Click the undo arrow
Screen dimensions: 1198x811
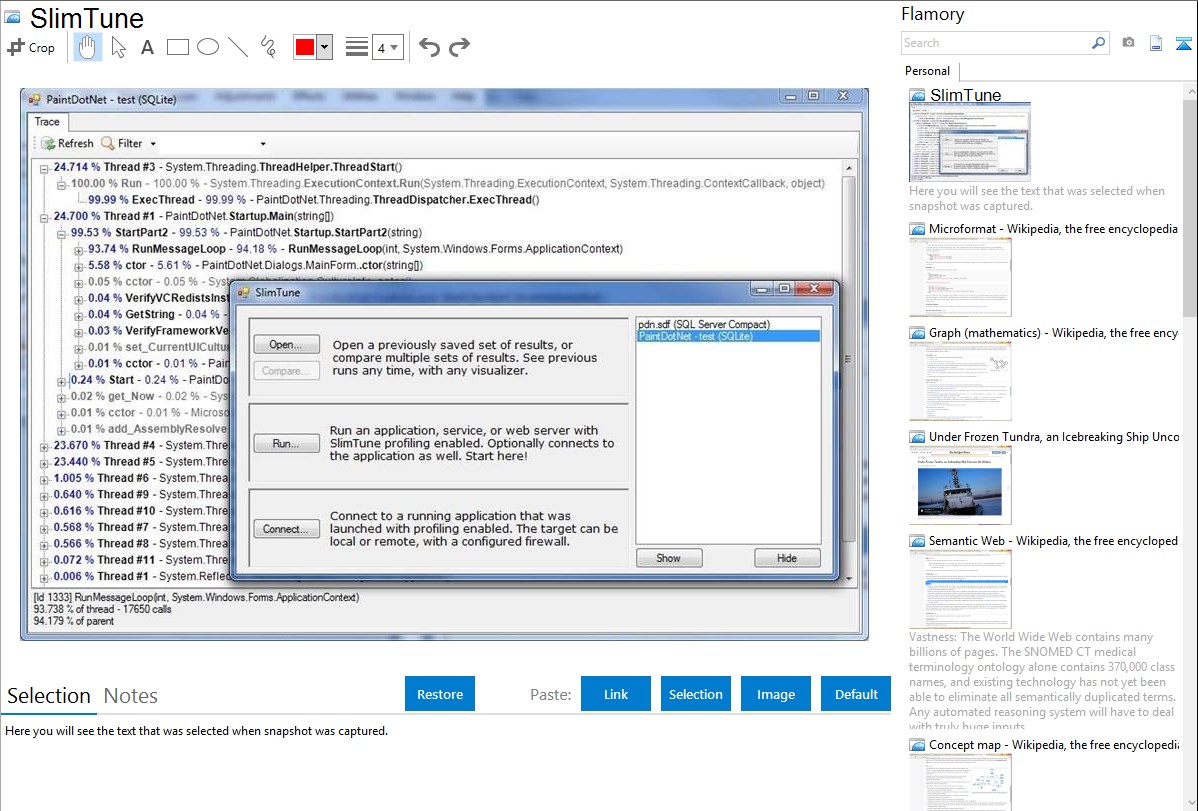(x=429, y=47)
